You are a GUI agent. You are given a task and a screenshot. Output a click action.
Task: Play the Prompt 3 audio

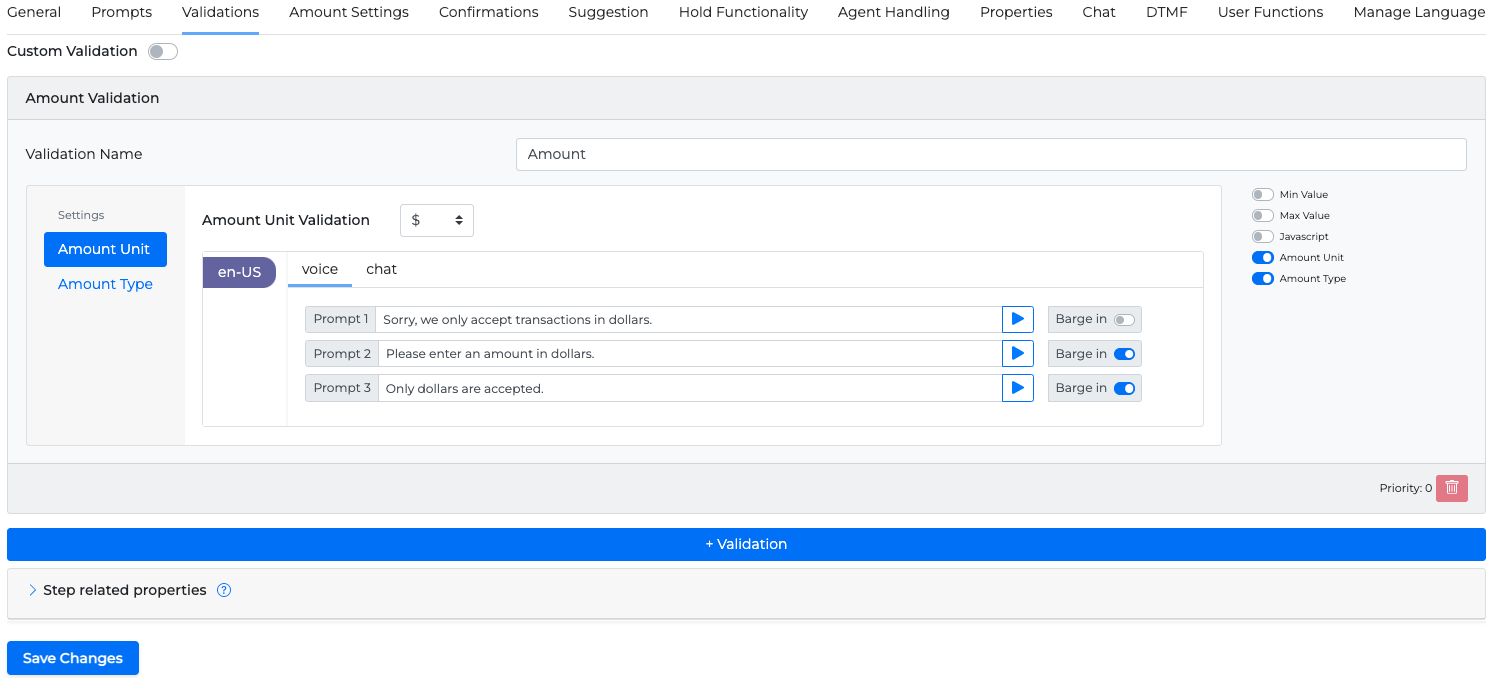1017,388
